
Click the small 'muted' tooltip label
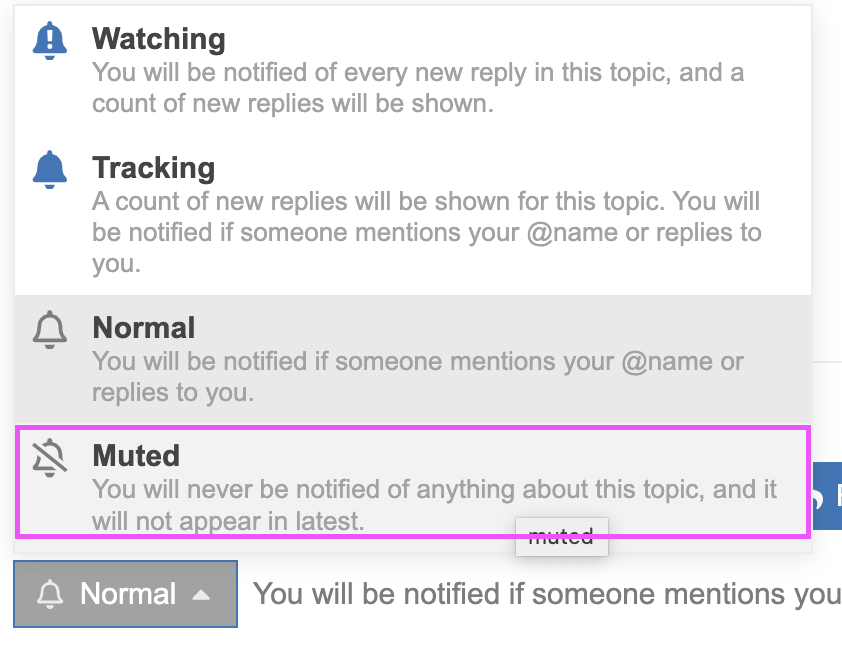(x=562, y=537)
